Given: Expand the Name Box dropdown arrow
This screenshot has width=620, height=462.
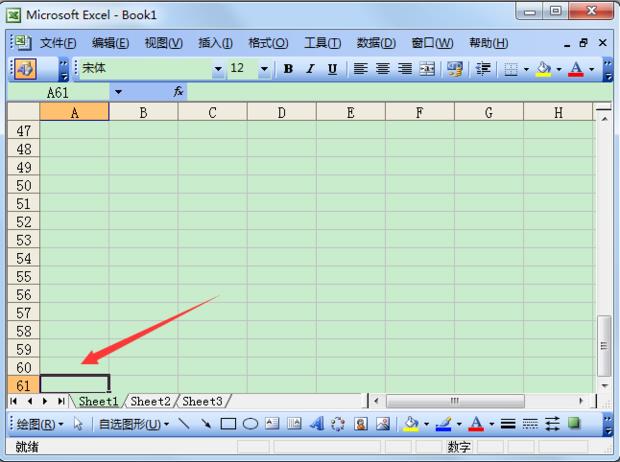Looking at the screenshot, I should click(x=118, y=91).
